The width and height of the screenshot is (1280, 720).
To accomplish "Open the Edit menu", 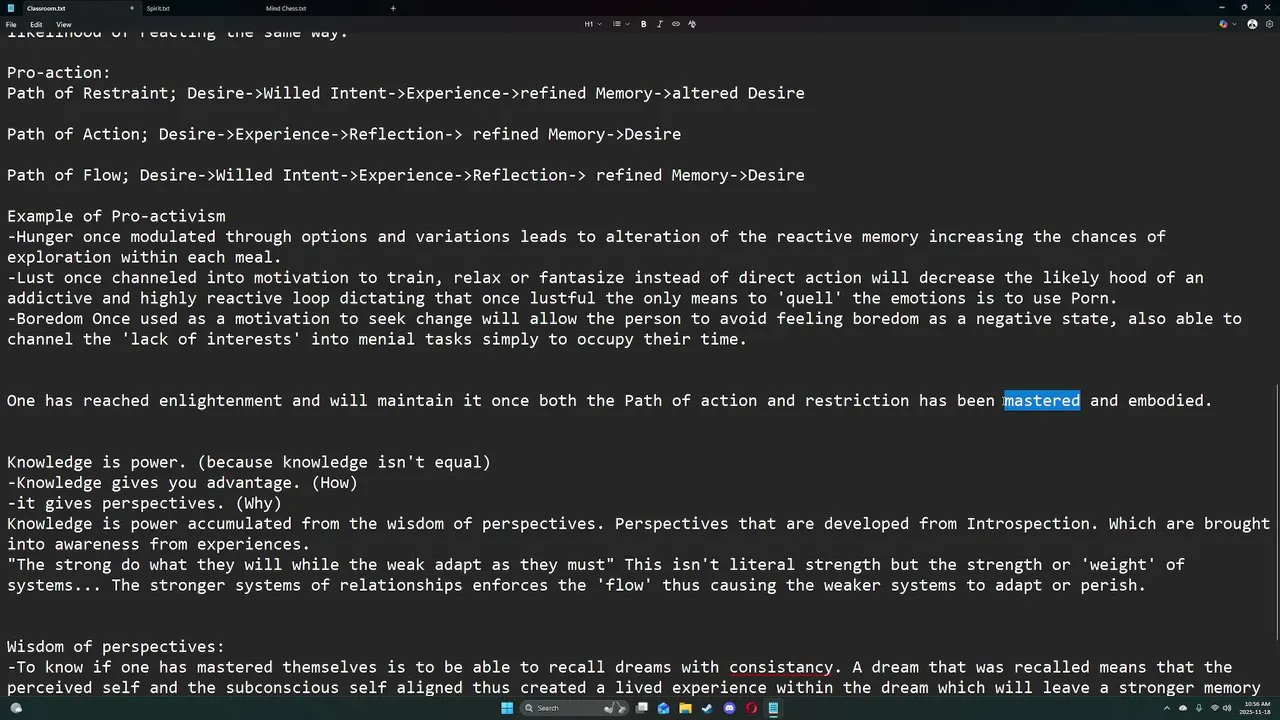I will (36, 24).
